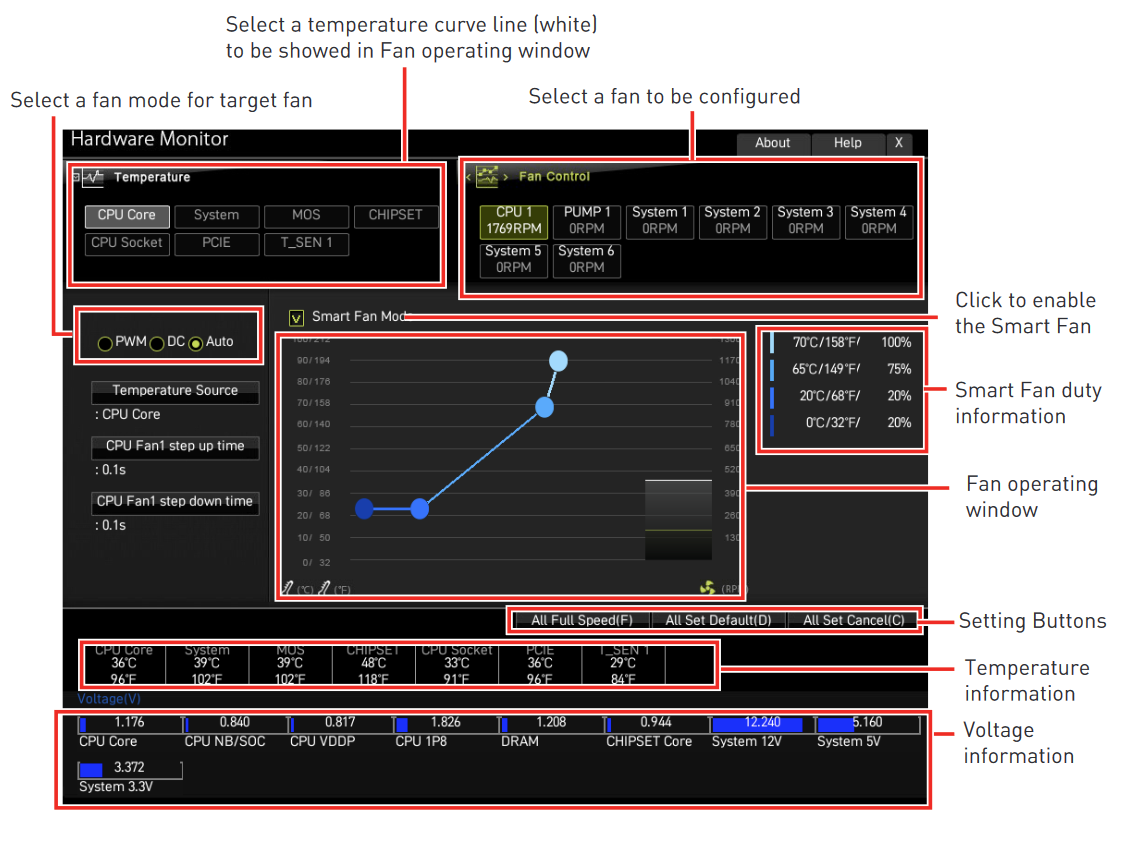Click the 0°C/32°F 20% duty row
Screen dimensions: 1140x841
(842, 423)
